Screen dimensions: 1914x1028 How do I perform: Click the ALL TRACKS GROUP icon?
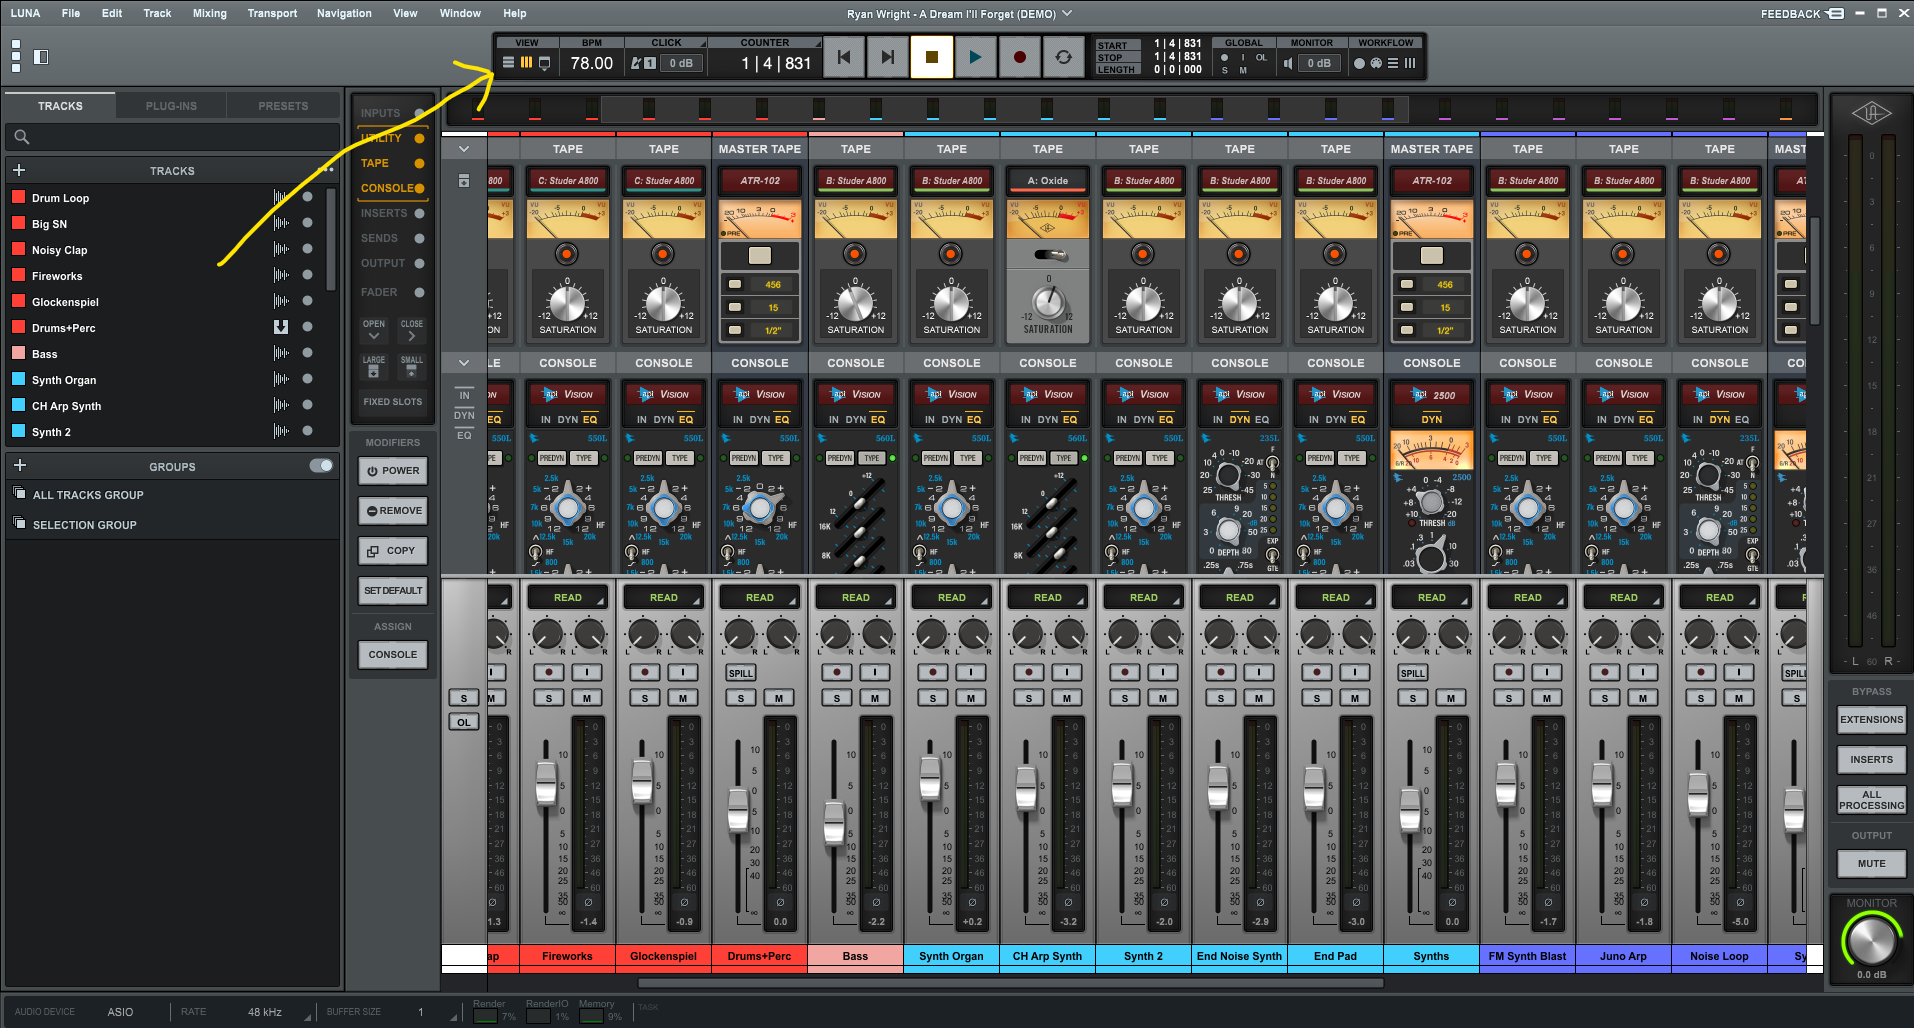19,493
